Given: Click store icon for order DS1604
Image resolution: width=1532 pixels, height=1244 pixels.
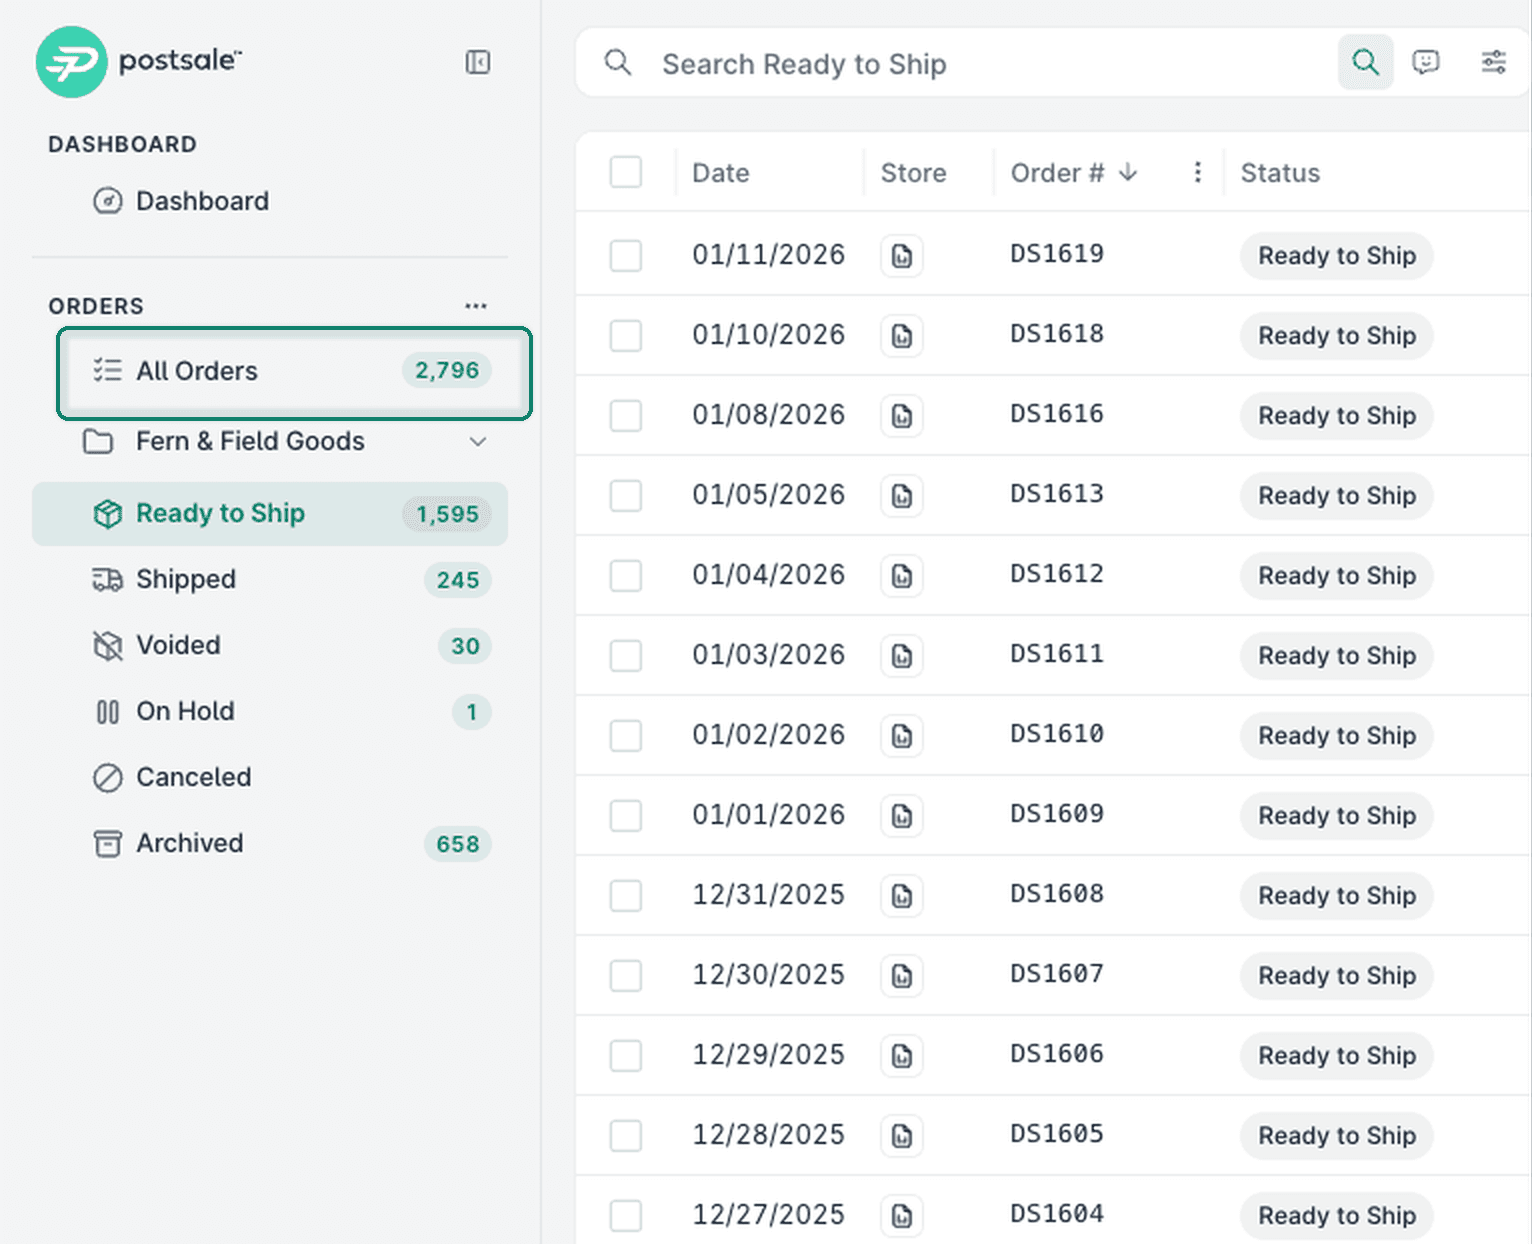Looking at the screenshot, I should click(902, 1216).
